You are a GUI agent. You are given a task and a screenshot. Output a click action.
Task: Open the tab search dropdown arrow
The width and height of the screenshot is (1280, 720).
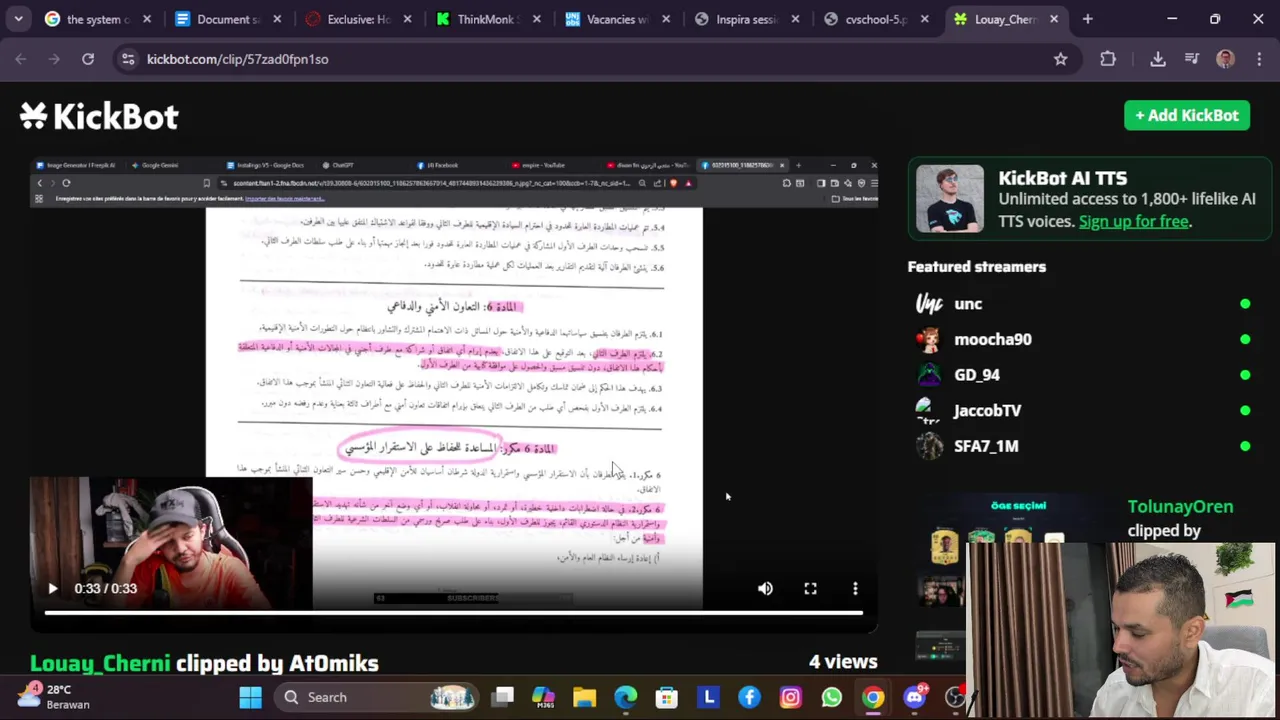tap(18, 19)
